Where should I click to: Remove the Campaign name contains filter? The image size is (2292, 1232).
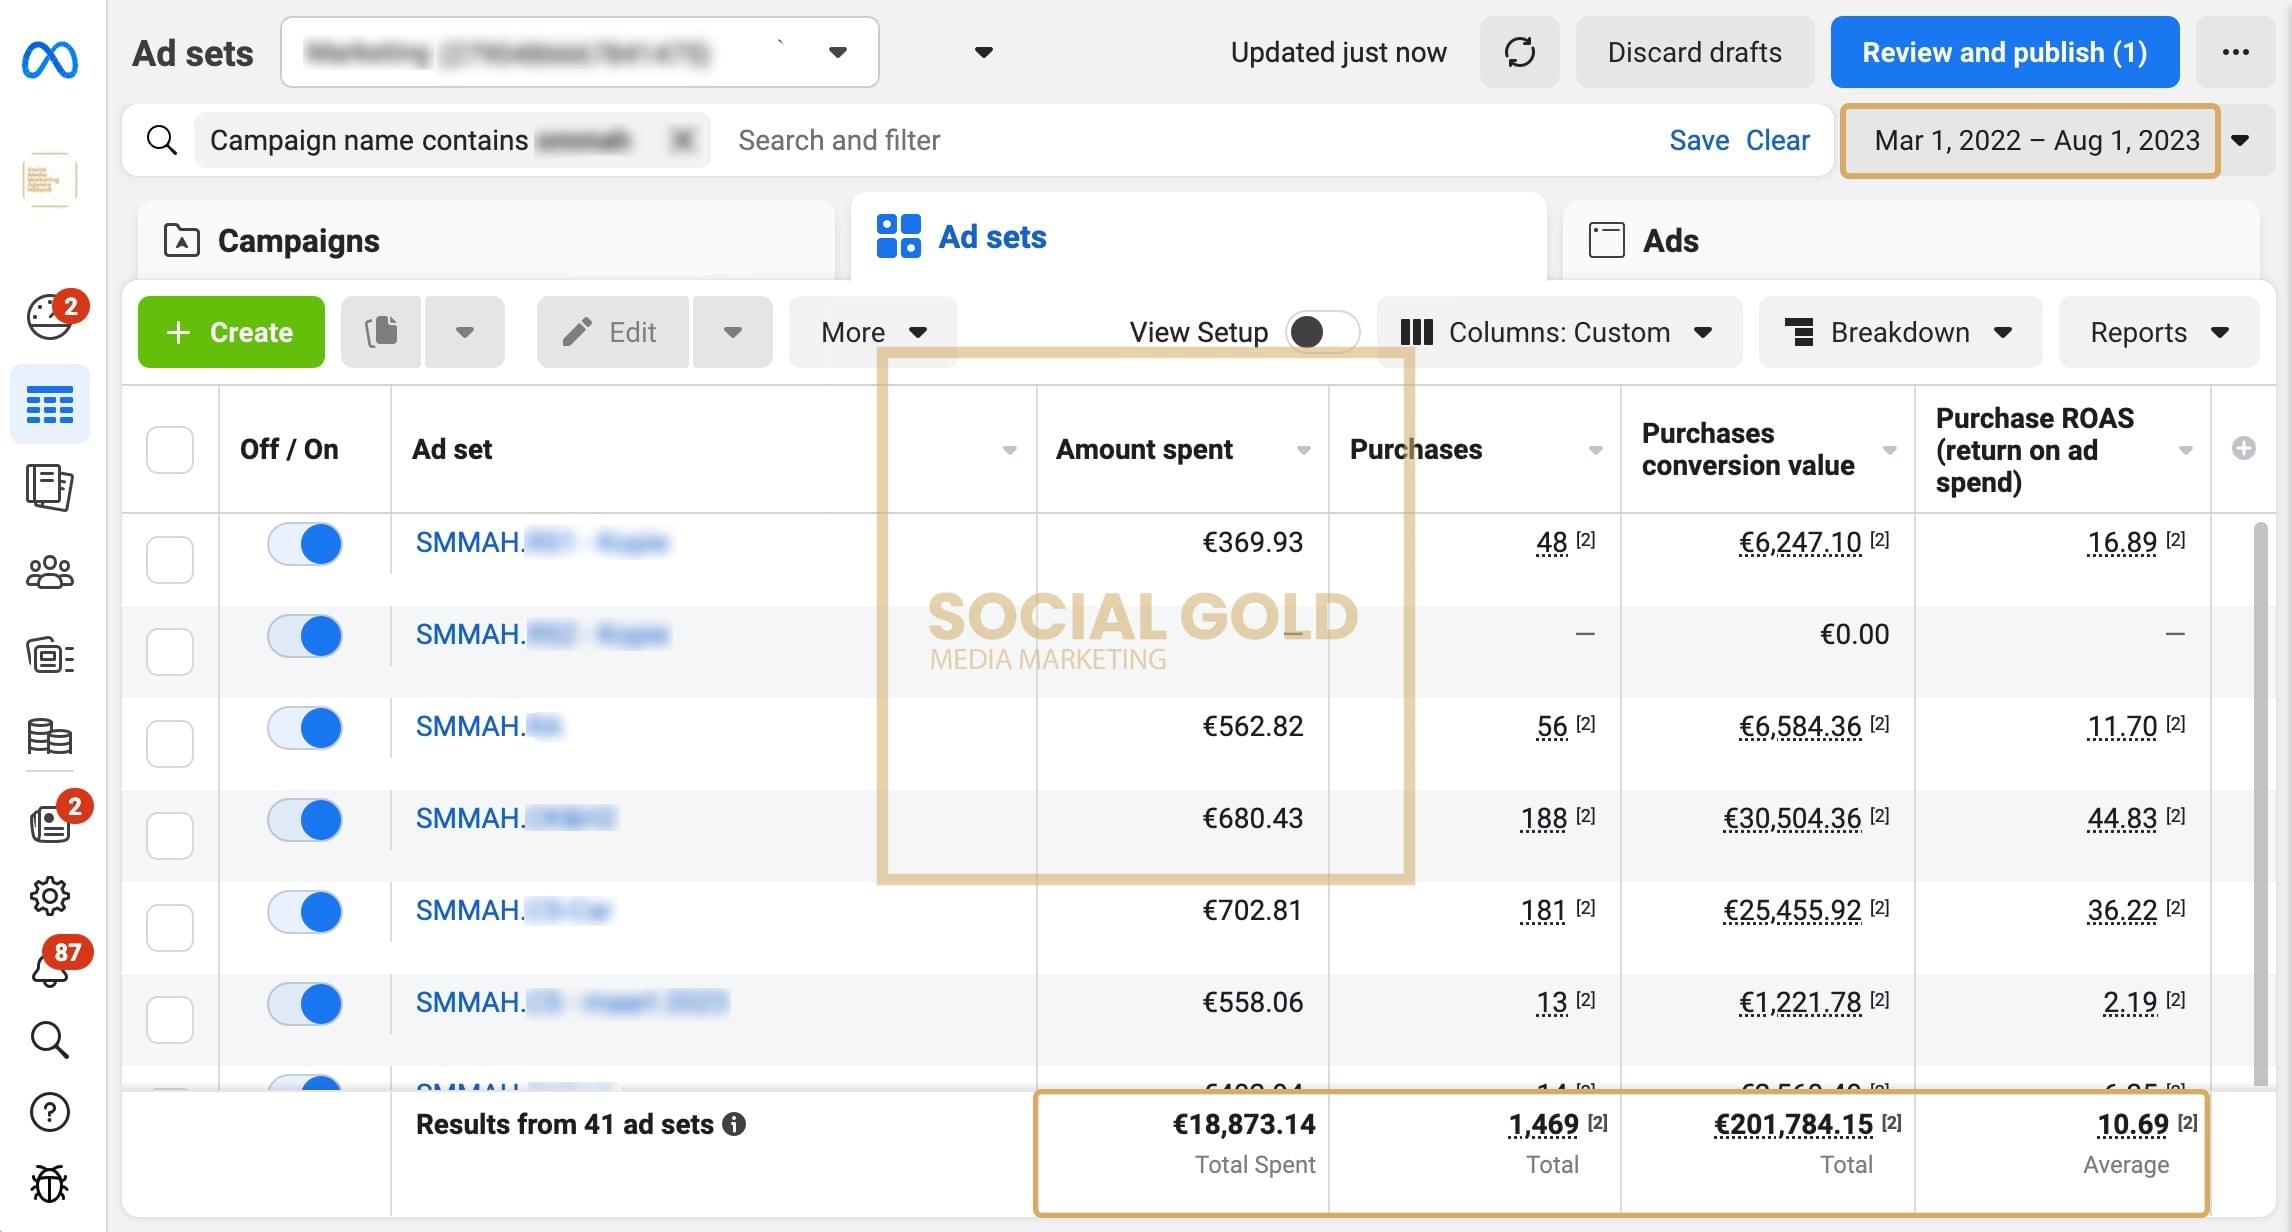pyautogui.click(x=682, y=140)
